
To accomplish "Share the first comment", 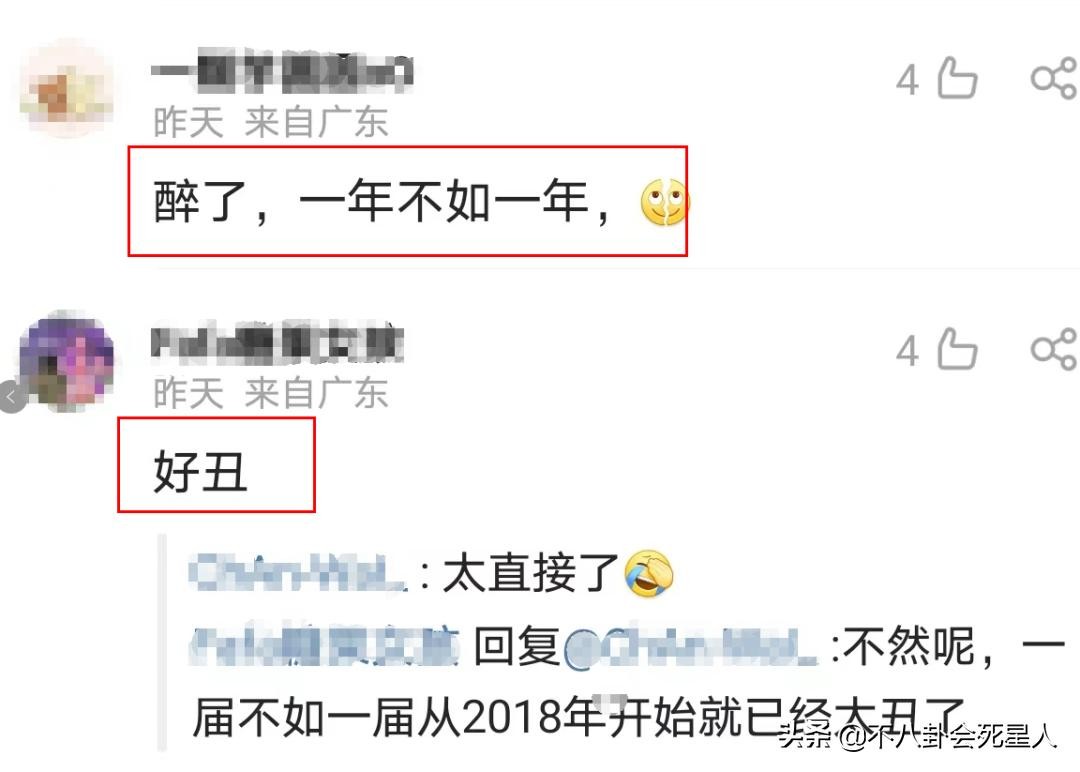I will pos(1054,78).
